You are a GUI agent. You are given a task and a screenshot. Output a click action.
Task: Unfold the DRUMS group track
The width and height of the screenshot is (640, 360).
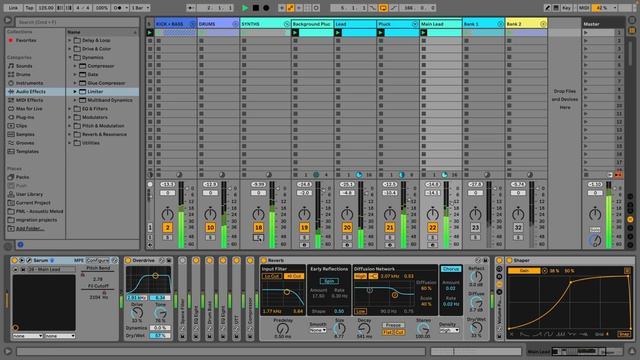235,24
